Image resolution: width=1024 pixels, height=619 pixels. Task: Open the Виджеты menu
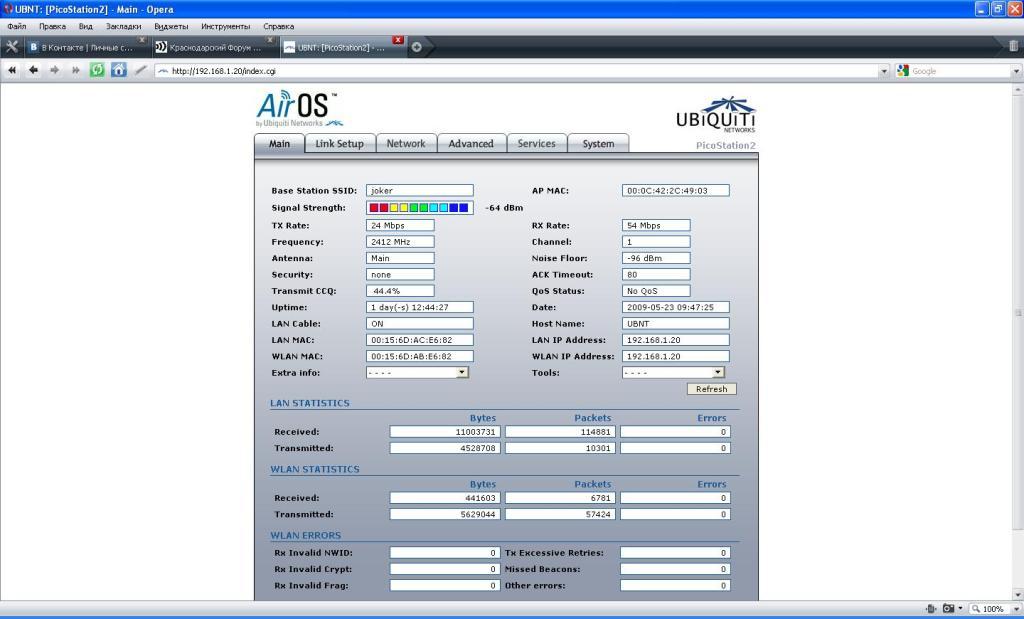coord(171,26)
